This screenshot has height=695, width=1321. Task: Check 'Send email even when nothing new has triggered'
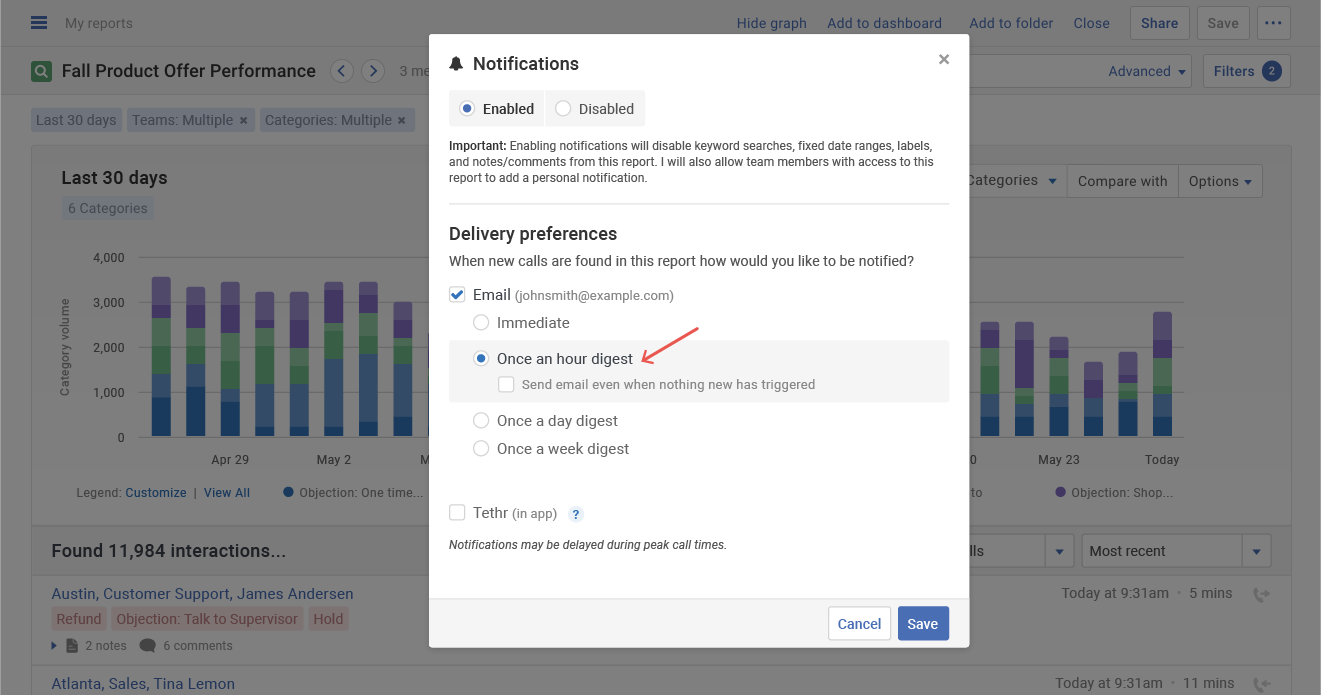(x=506, y=384)
